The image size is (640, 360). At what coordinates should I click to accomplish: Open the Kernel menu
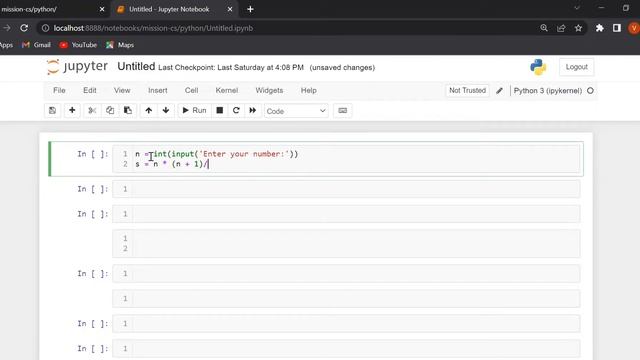coord(227,90)
